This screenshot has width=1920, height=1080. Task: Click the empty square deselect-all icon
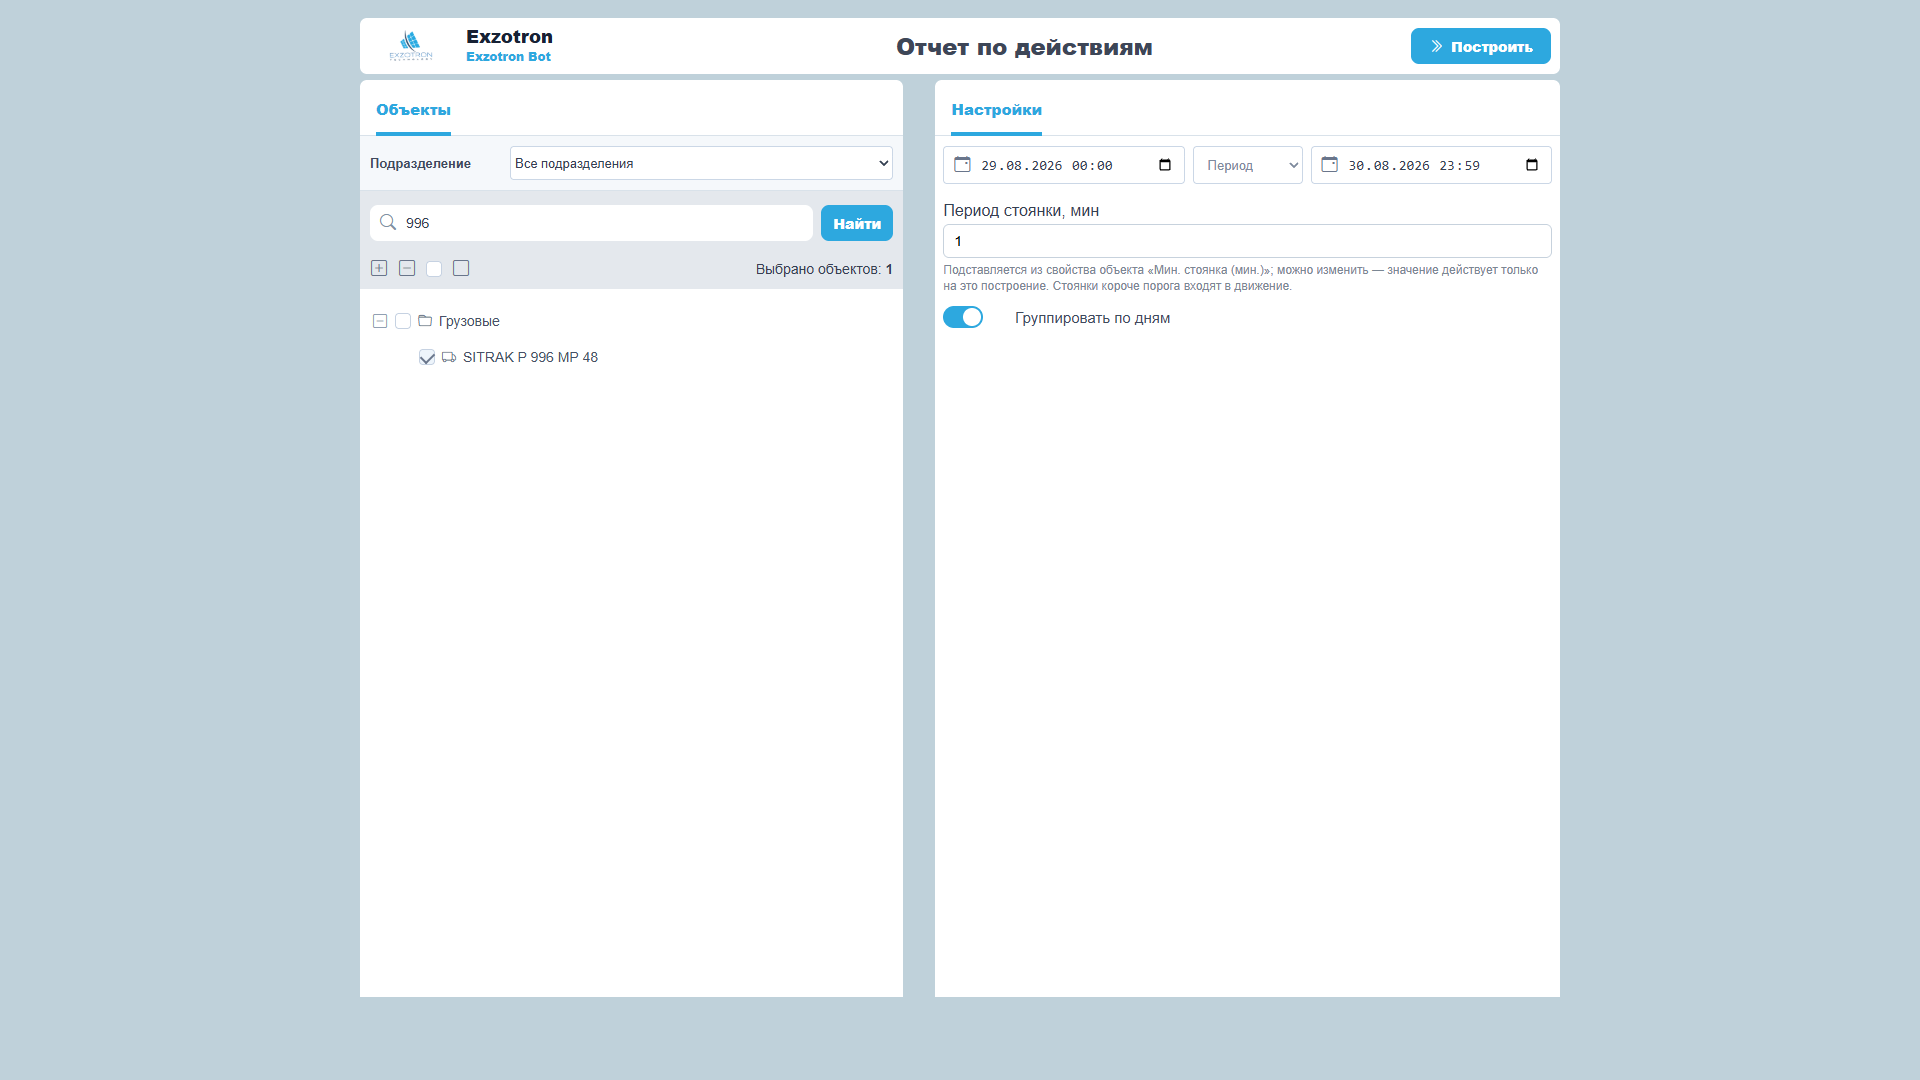(461, 268)
